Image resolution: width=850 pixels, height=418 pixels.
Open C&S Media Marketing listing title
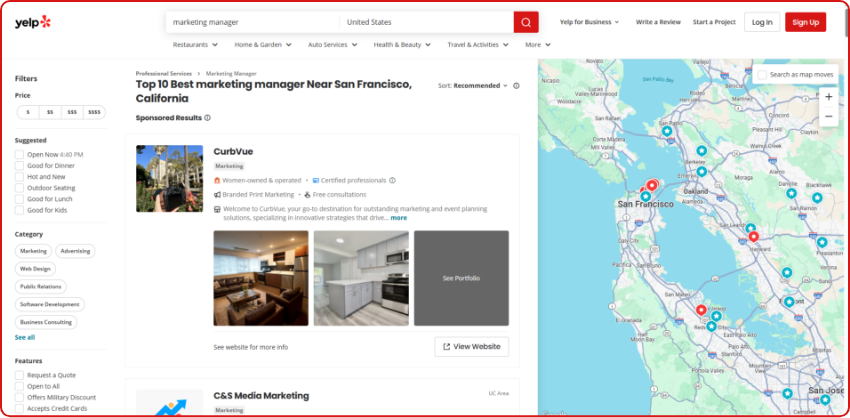coord(261,396)
